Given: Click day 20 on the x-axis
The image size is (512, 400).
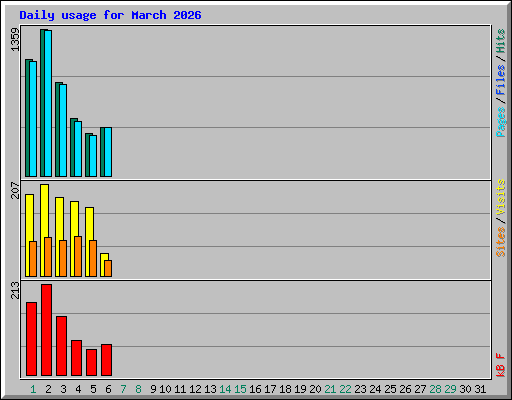Looking at the screenshot, I should click(x=315, y=389).
